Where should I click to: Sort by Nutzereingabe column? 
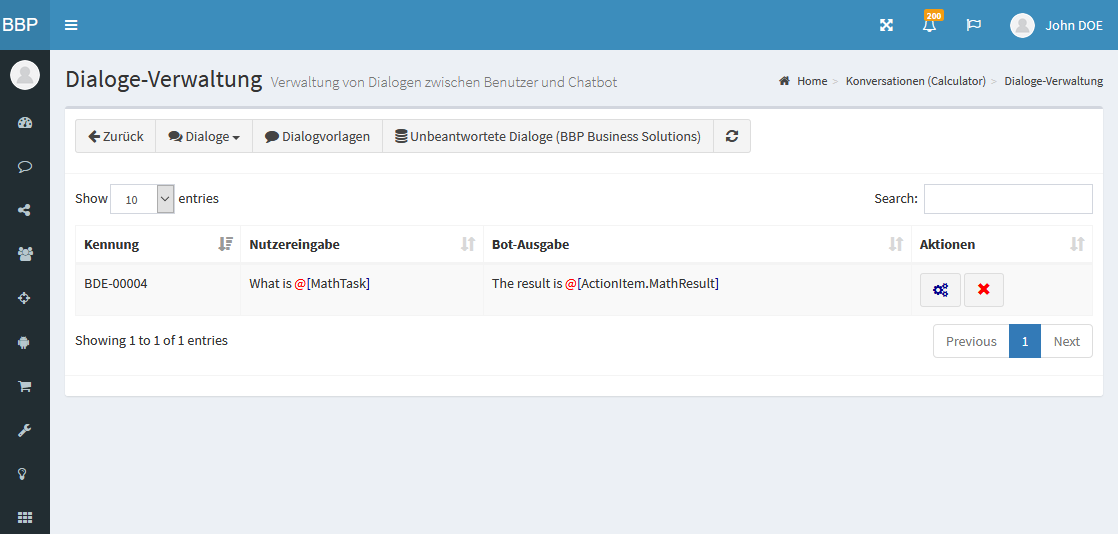pos(362,245)
